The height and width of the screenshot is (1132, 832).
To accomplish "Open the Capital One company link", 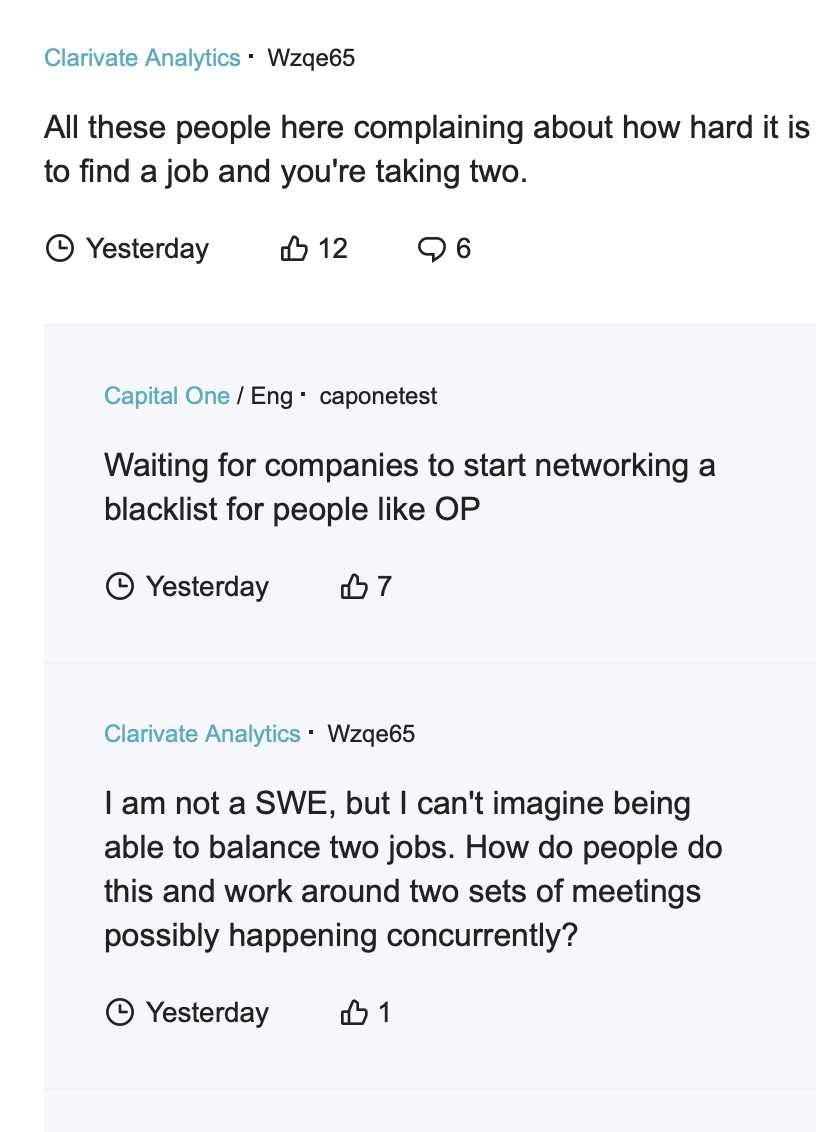I will point(167,396).
